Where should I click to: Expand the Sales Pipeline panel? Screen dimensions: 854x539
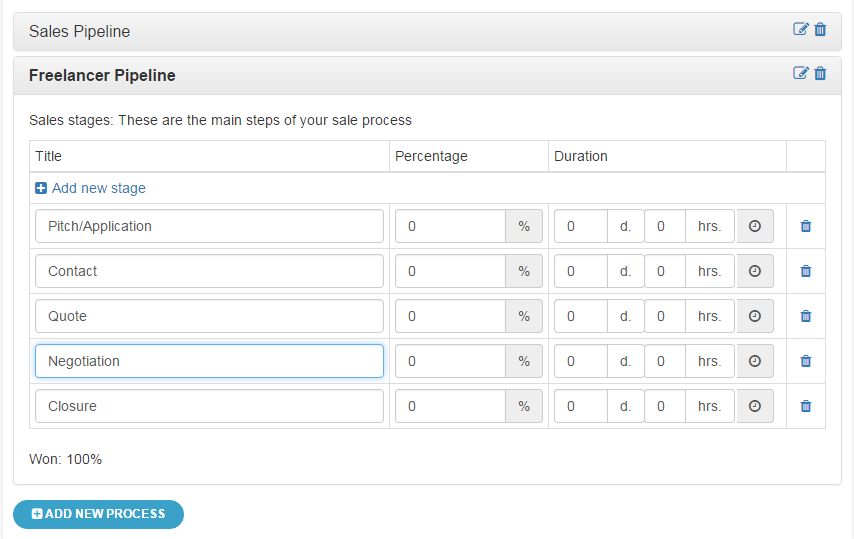[x=80, y=32]
